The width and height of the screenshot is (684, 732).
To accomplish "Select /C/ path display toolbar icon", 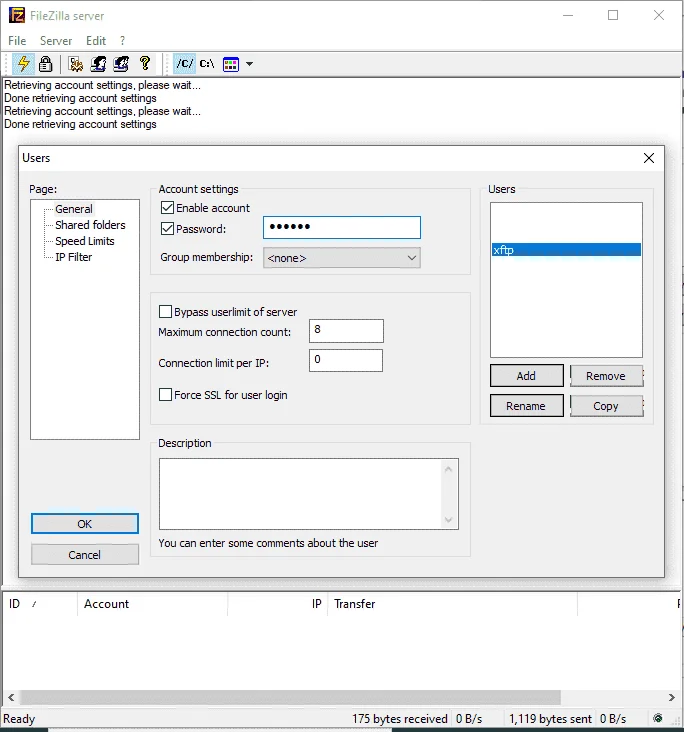I will (184, 63).
